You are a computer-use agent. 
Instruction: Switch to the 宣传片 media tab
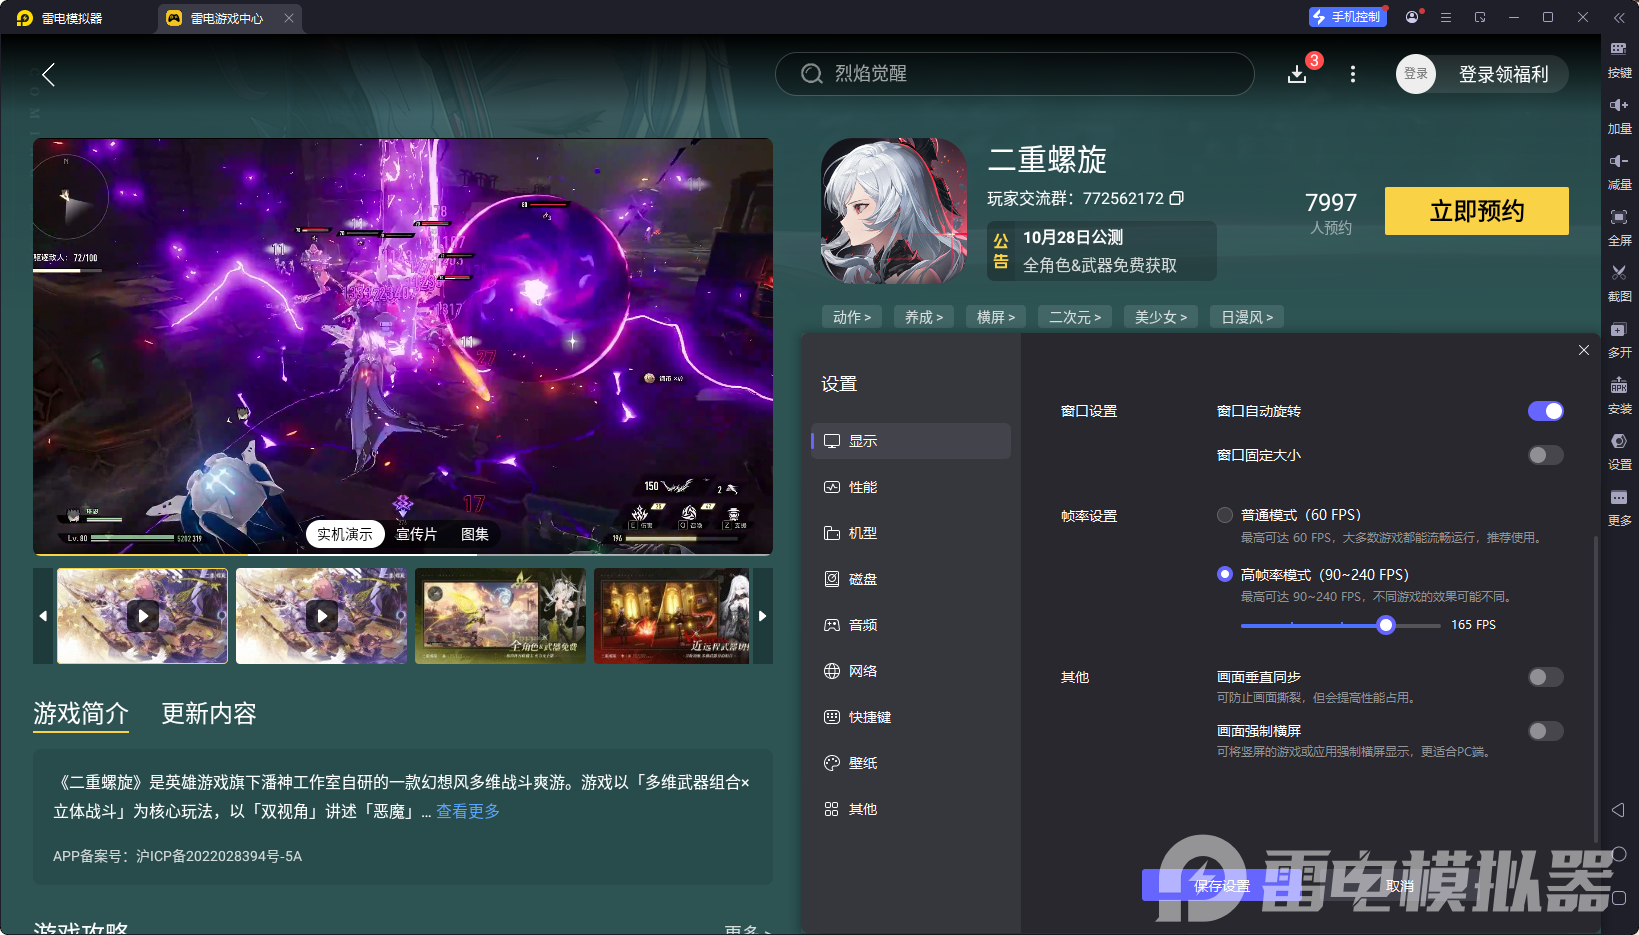coord(417,534)
